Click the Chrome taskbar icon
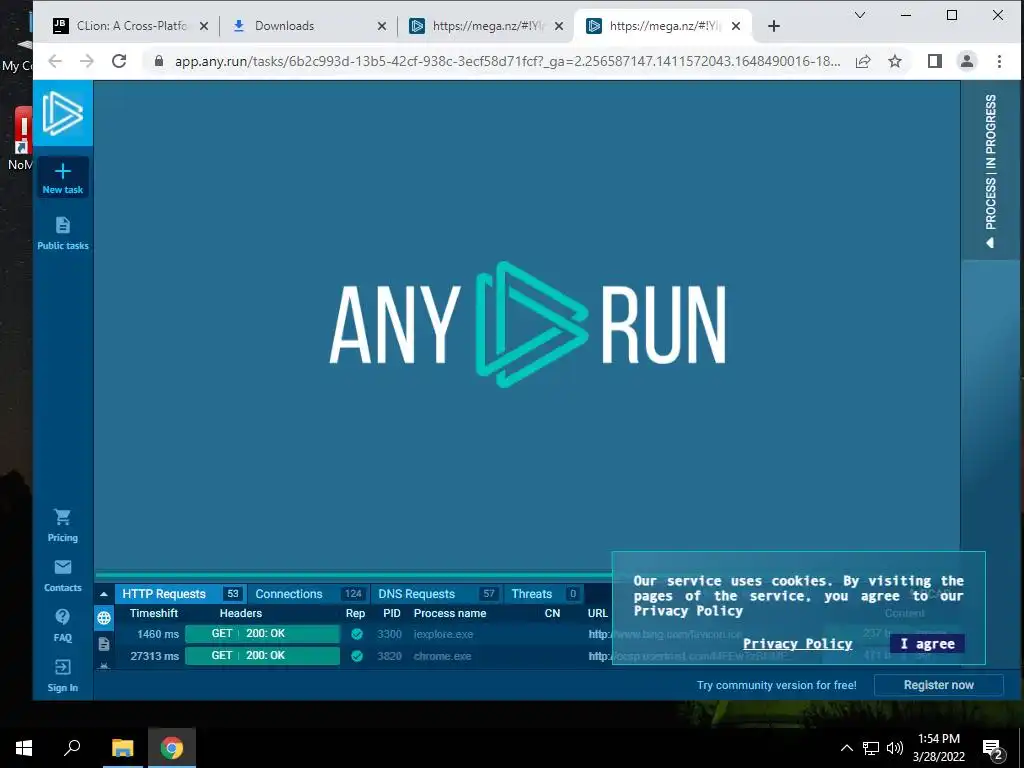The height and width of the screenshot is (768, 1024). pyautogui.click(x=172, y=748)
